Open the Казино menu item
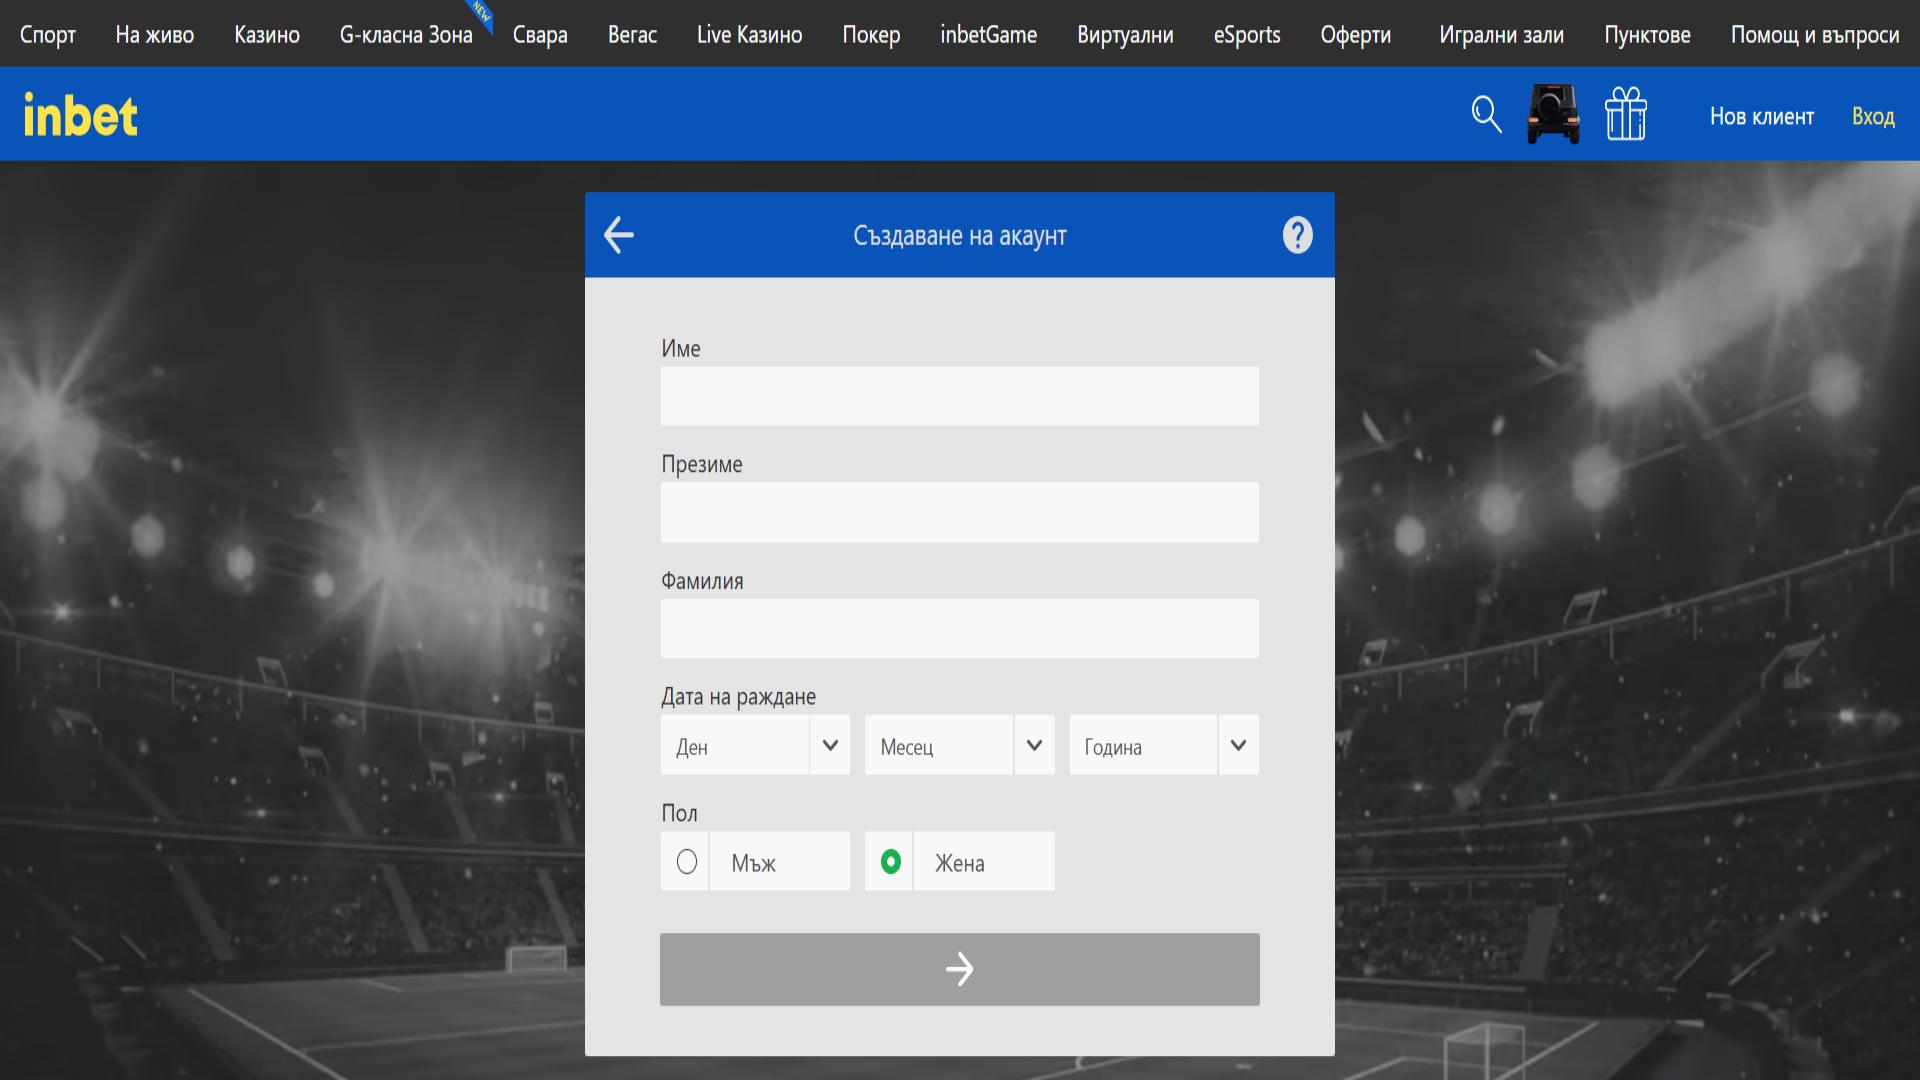The width and height of the screenshot is (1920, 1080). (267, 34)
